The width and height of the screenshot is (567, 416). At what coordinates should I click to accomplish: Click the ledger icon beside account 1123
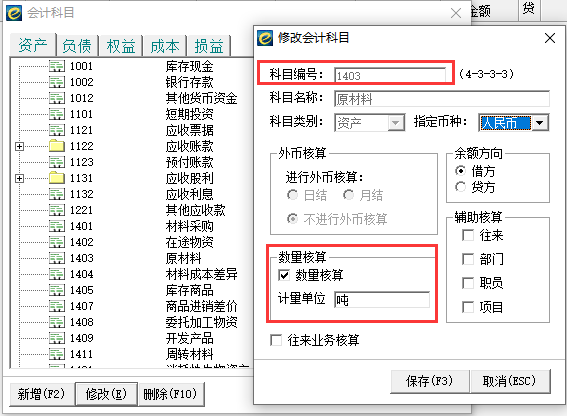pos(57,162)
